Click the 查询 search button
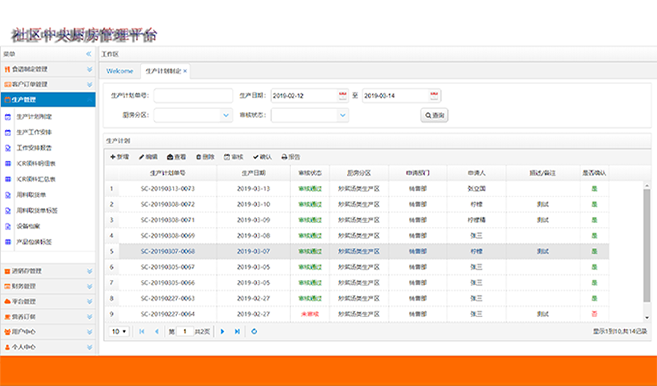 [x=434, y=115]
